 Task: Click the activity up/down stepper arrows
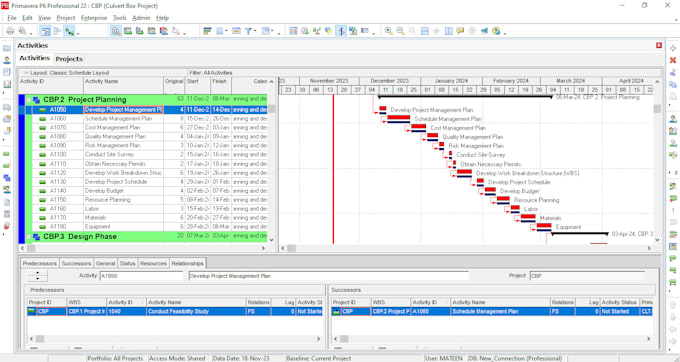point(37,276)
